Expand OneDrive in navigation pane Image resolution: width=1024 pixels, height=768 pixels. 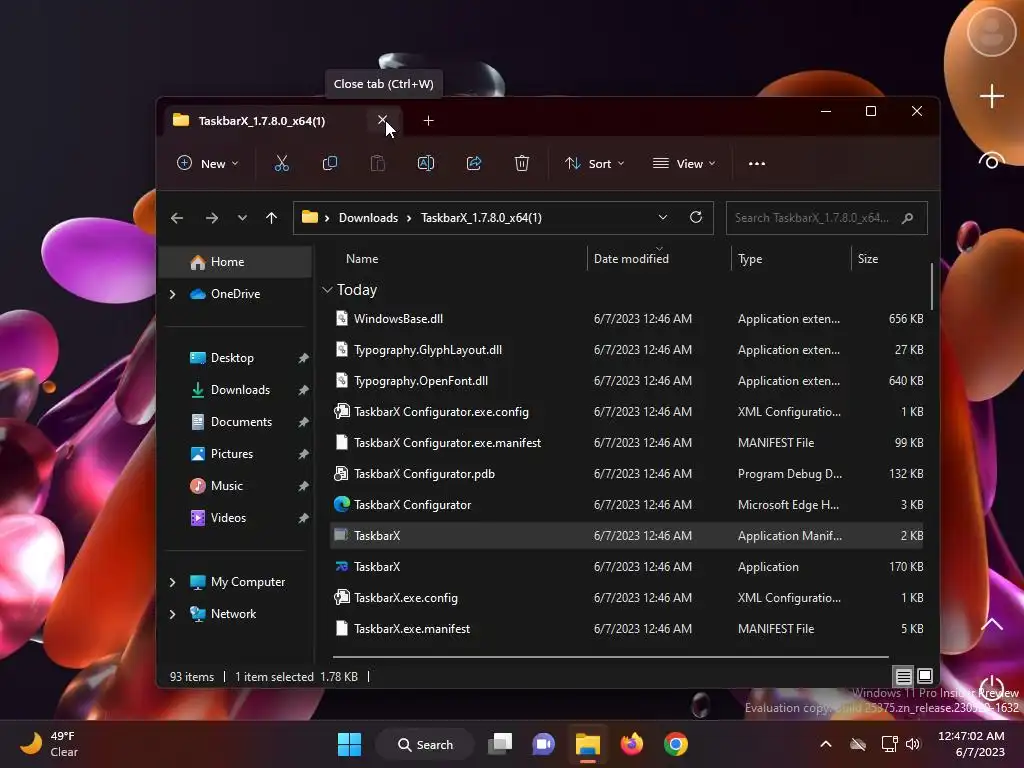pos(172,295)
